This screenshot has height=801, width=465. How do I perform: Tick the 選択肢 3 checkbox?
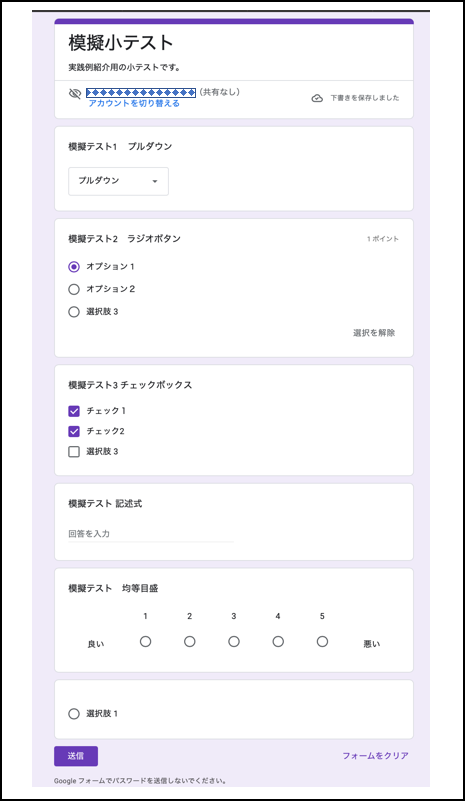pyautogui.click(x=74, y=452)
